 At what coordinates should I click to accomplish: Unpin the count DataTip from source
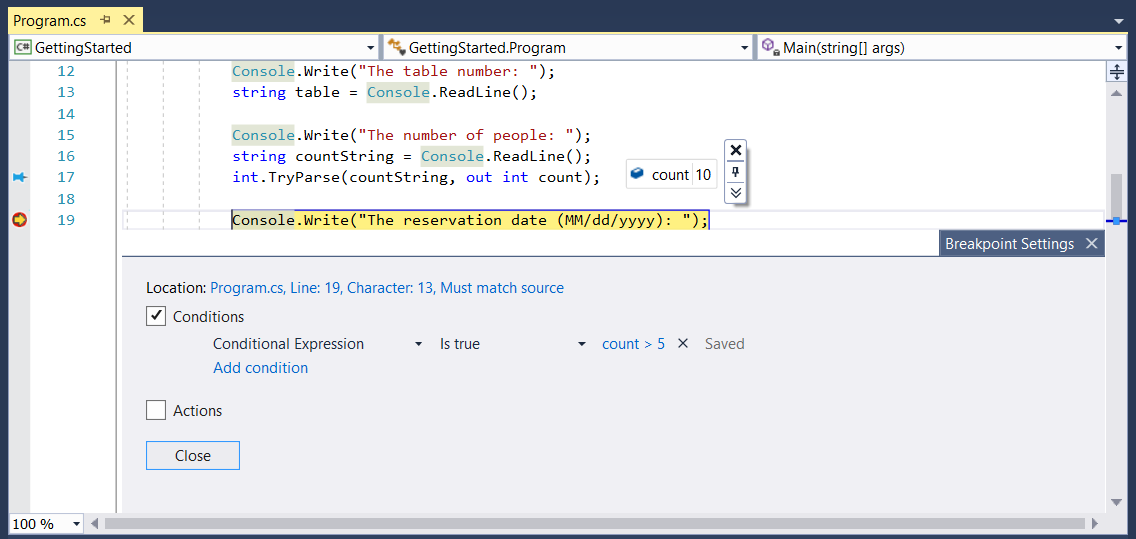click(735, 172)
